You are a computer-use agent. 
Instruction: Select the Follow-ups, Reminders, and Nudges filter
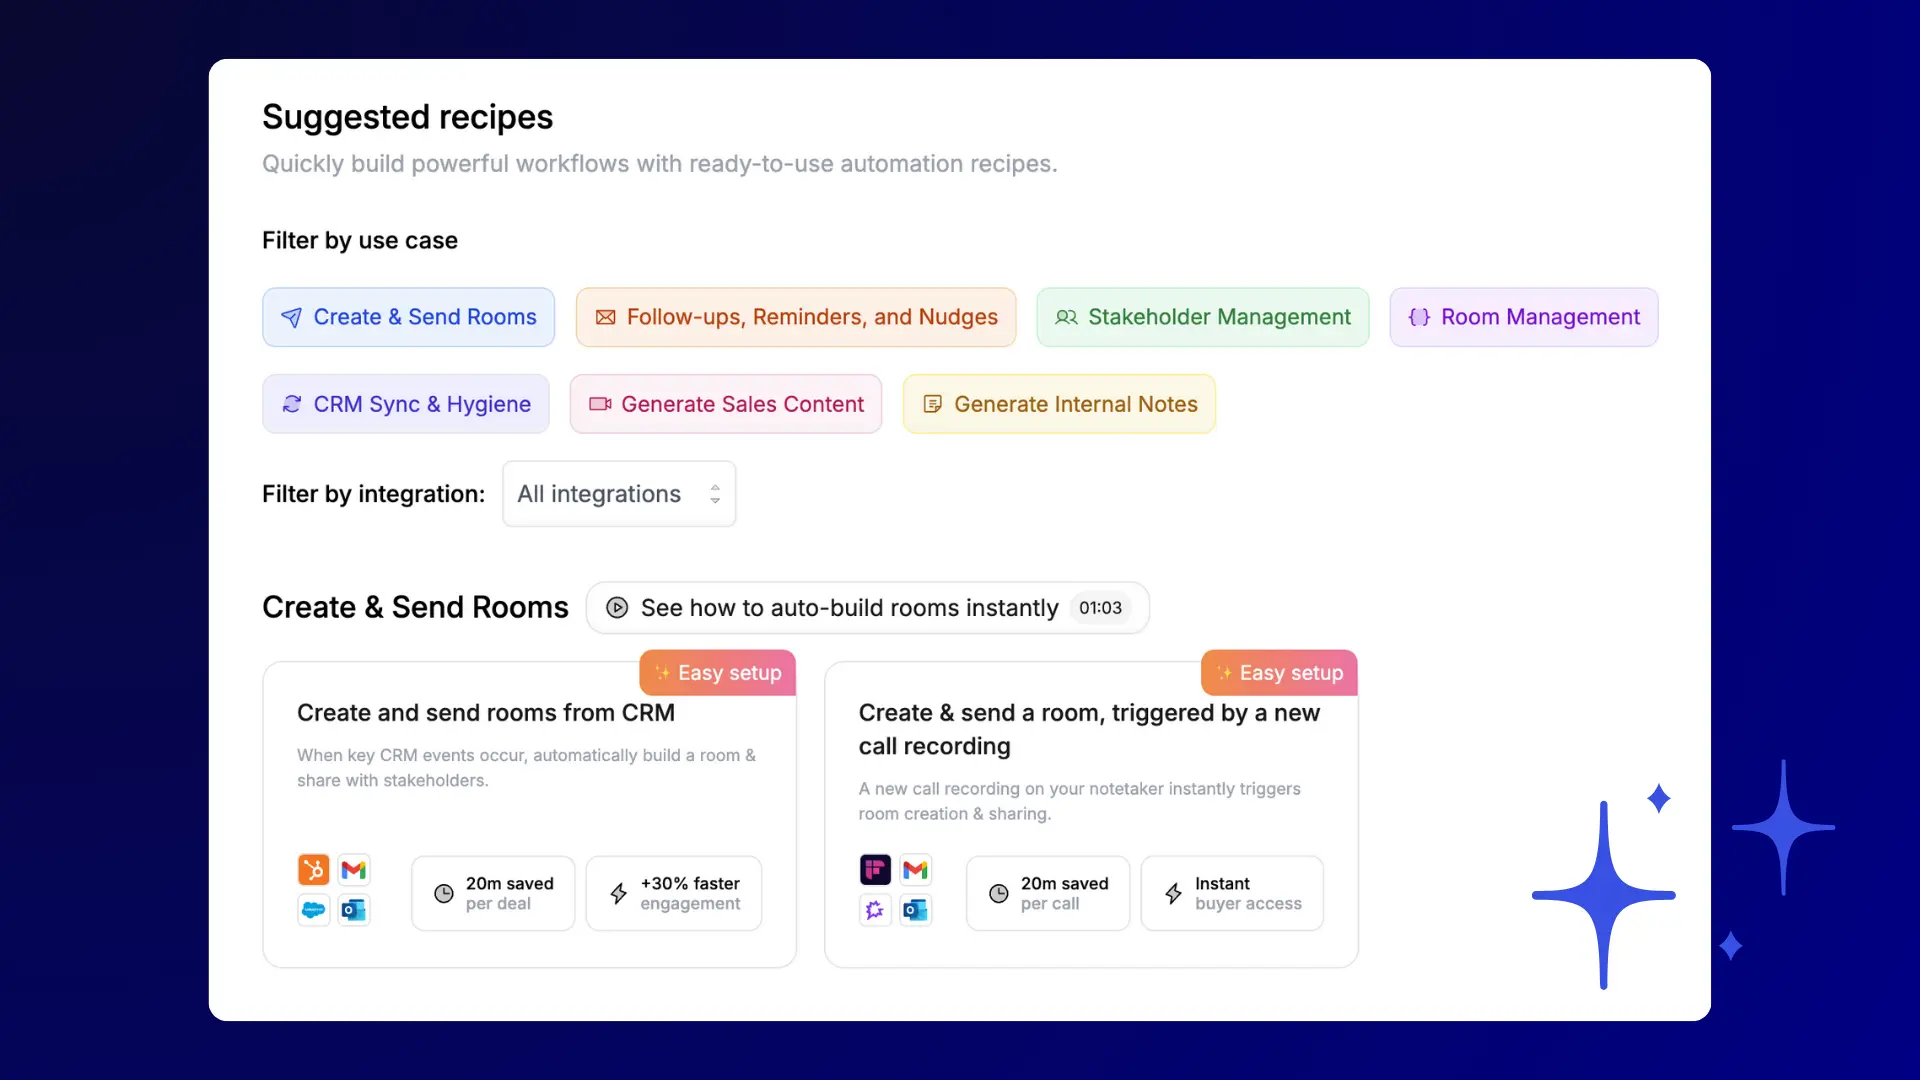795,317
